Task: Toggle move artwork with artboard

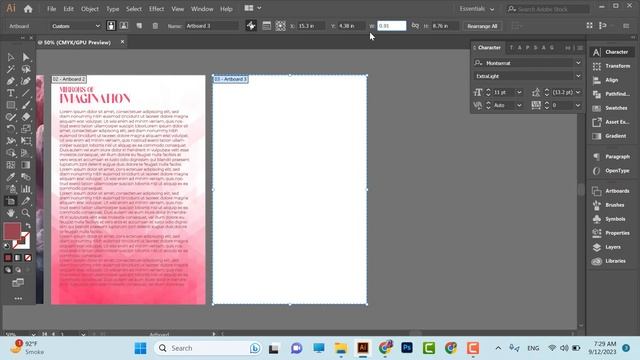Action: pyautogui.click(x=251, y=26)
